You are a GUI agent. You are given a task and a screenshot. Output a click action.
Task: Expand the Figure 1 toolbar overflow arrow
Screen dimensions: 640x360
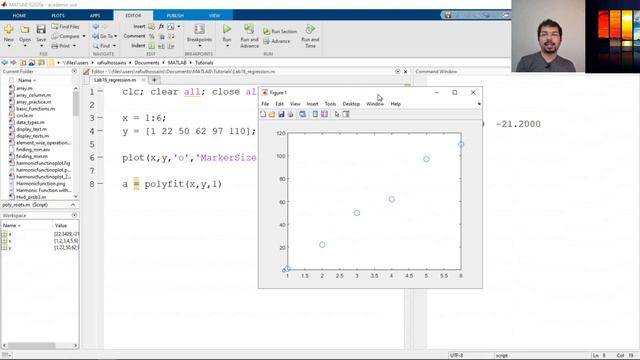tap(479, 104)
